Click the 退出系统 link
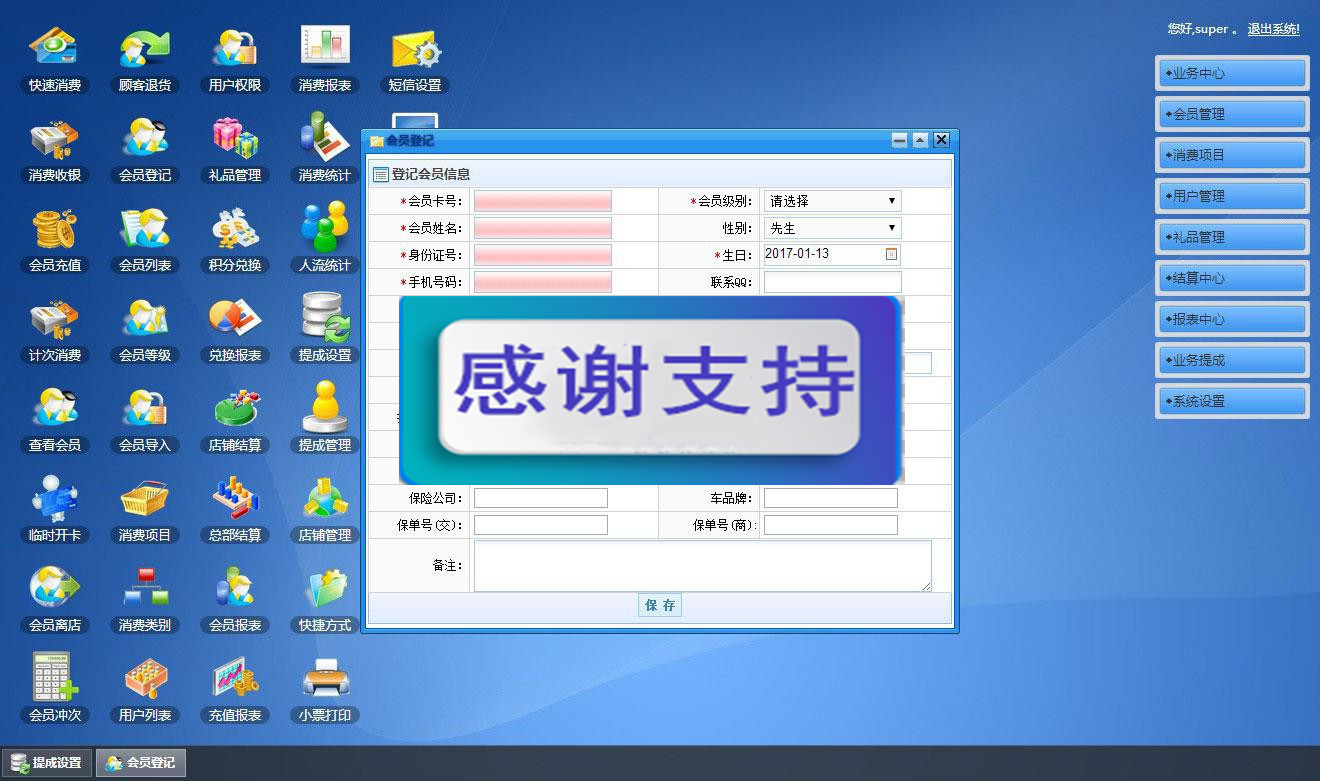Image resolution: width=1320 pixels, height=781 pixels. tap(1273, 29)
